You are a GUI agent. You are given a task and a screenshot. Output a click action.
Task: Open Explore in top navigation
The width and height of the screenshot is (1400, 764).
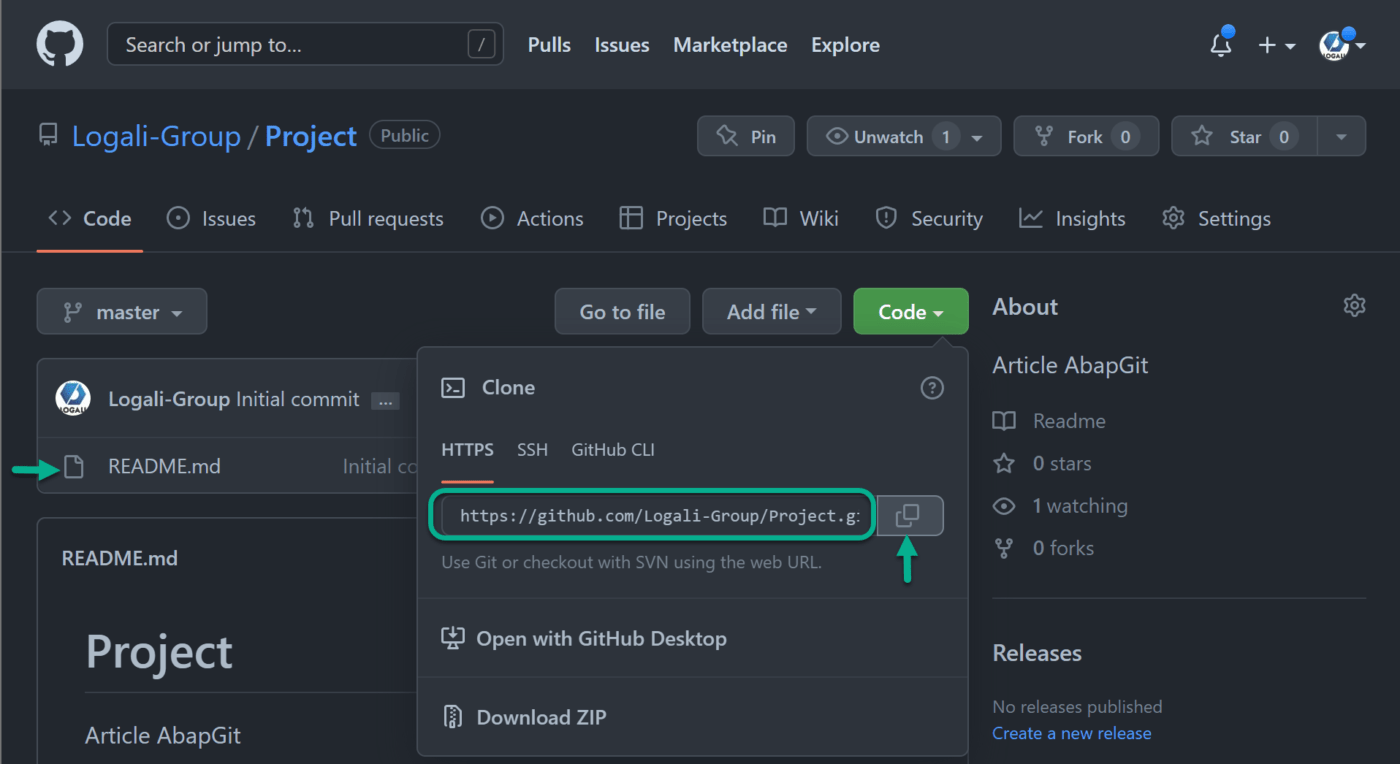tap(846, 45)
